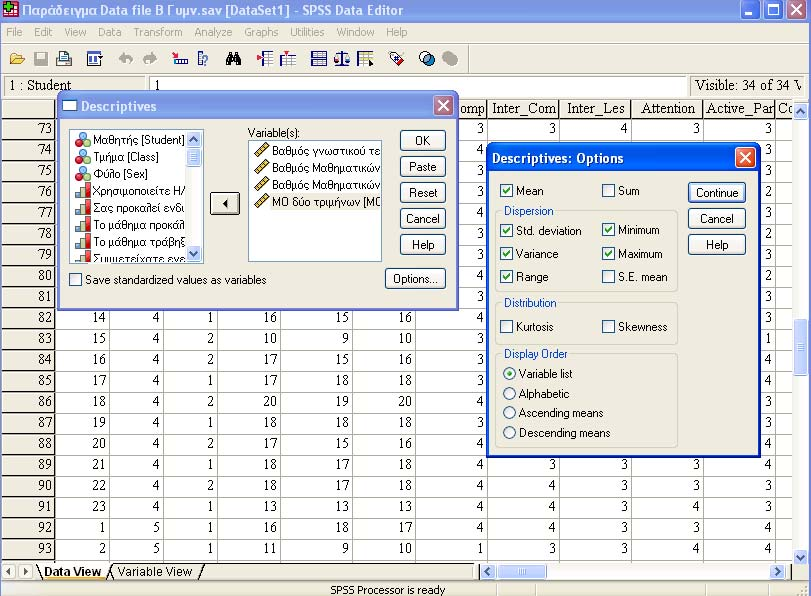Image resolution: width=811 pixels, height=596 pixels.
Task: Click the Select Cases toolbar icon
Action: [x=365, y=59]
